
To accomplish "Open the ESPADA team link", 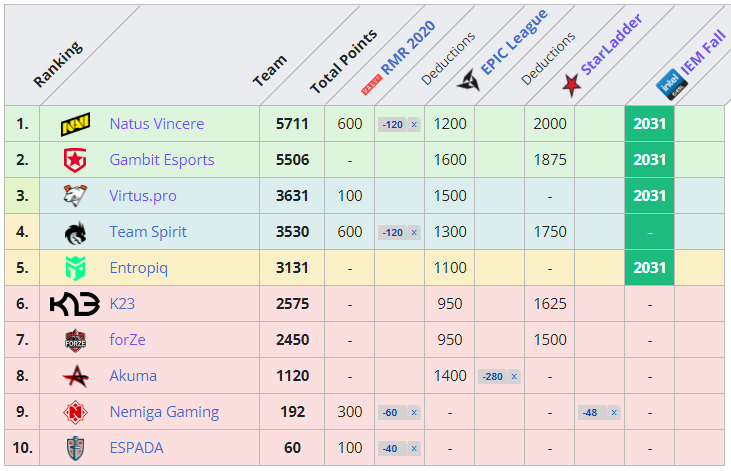I will pos(136,448).
